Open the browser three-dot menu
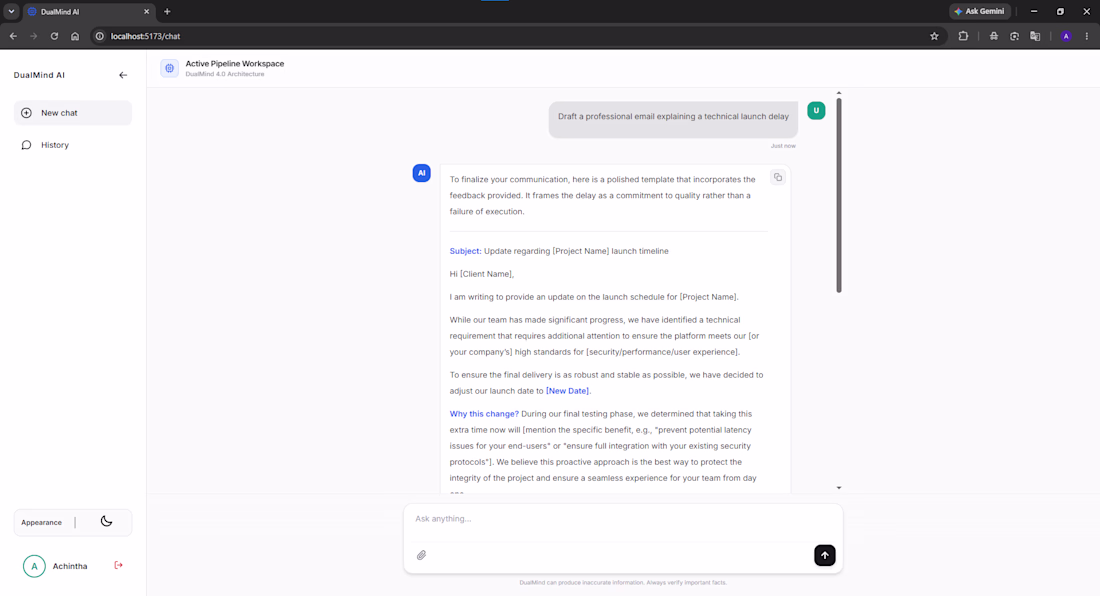 tap(1087, 36)
